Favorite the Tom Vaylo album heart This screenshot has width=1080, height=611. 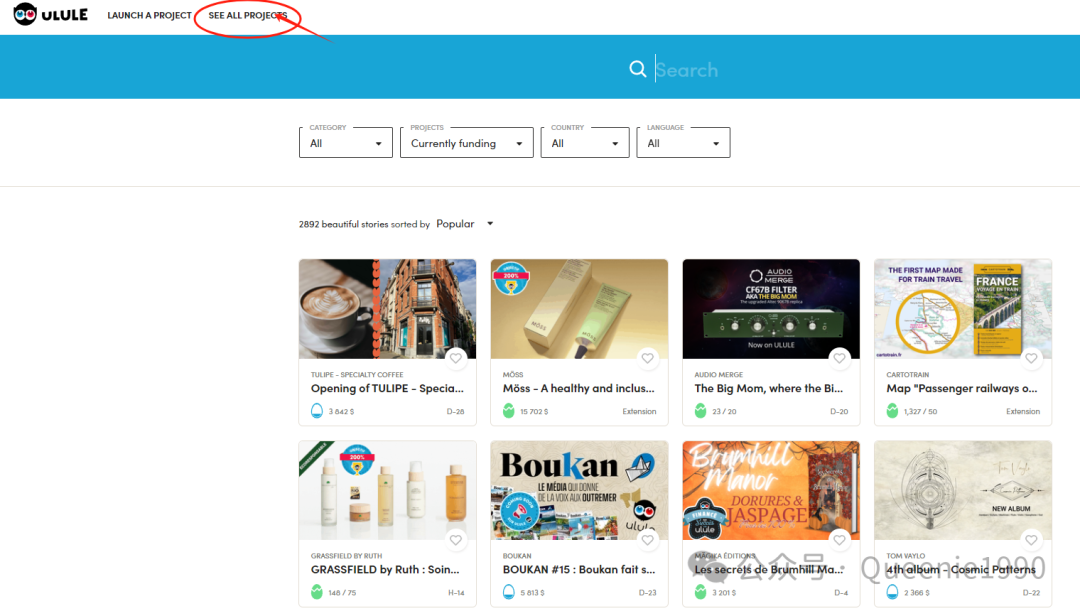(x=1031, y=540)
